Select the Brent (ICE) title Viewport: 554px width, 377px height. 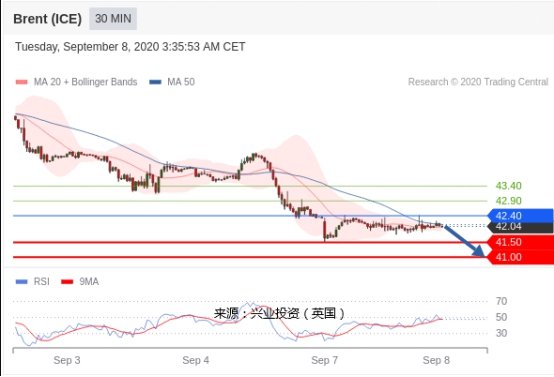pyautogui.click(x=47, y=19)
